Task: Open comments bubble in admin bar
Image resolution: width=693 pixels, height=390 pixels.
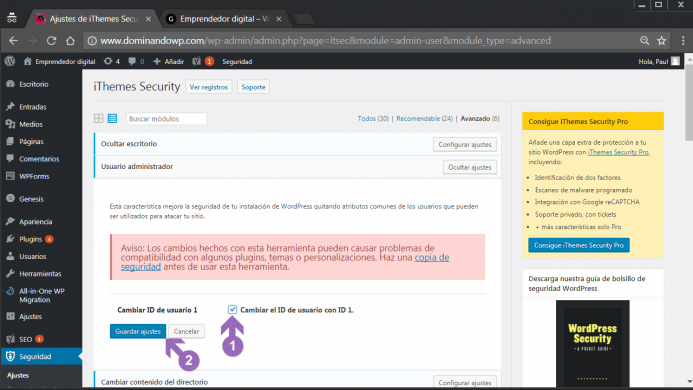Action: pyautogui.click(x=136, y=61)
